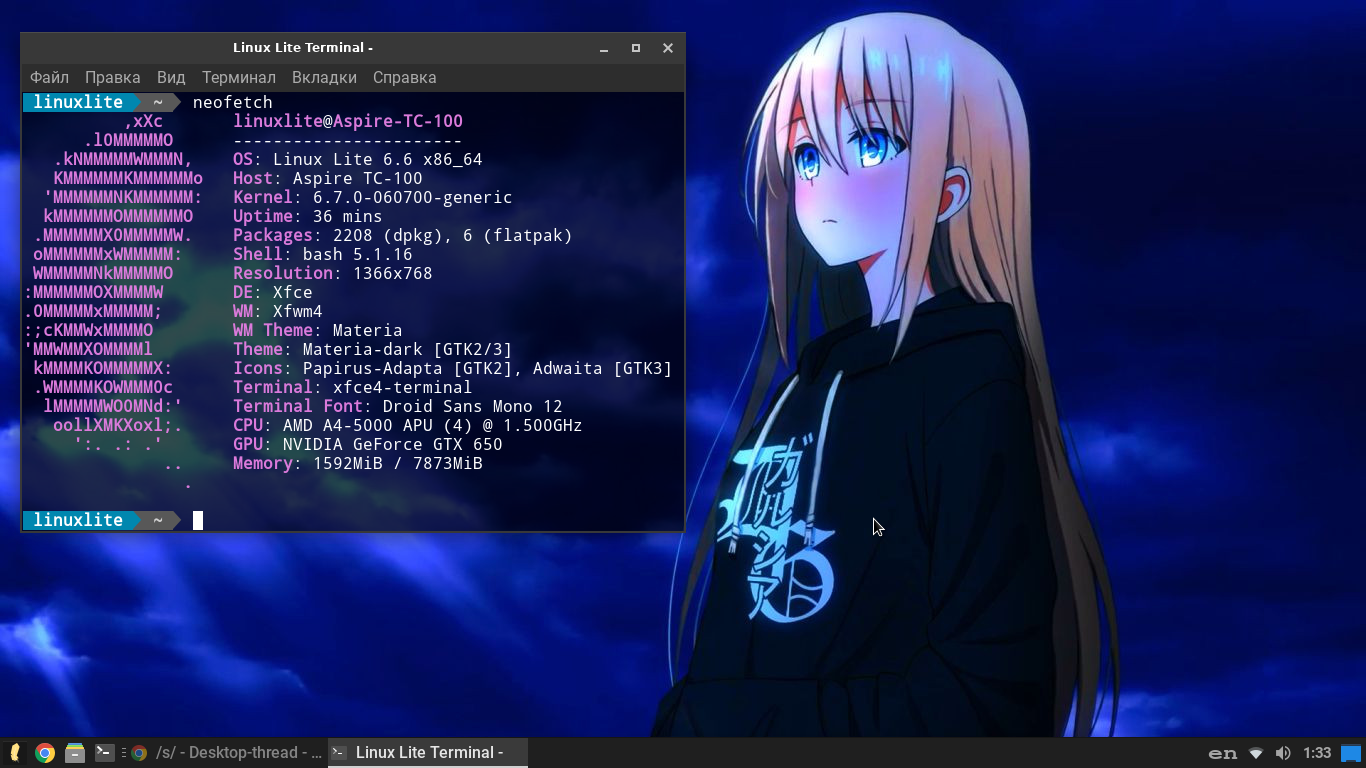This screenshot has width=1366, height=768.
Task: Click the 'Uptime: 36 mins' line
Action: pyautogui.click(x=308, y=216)
